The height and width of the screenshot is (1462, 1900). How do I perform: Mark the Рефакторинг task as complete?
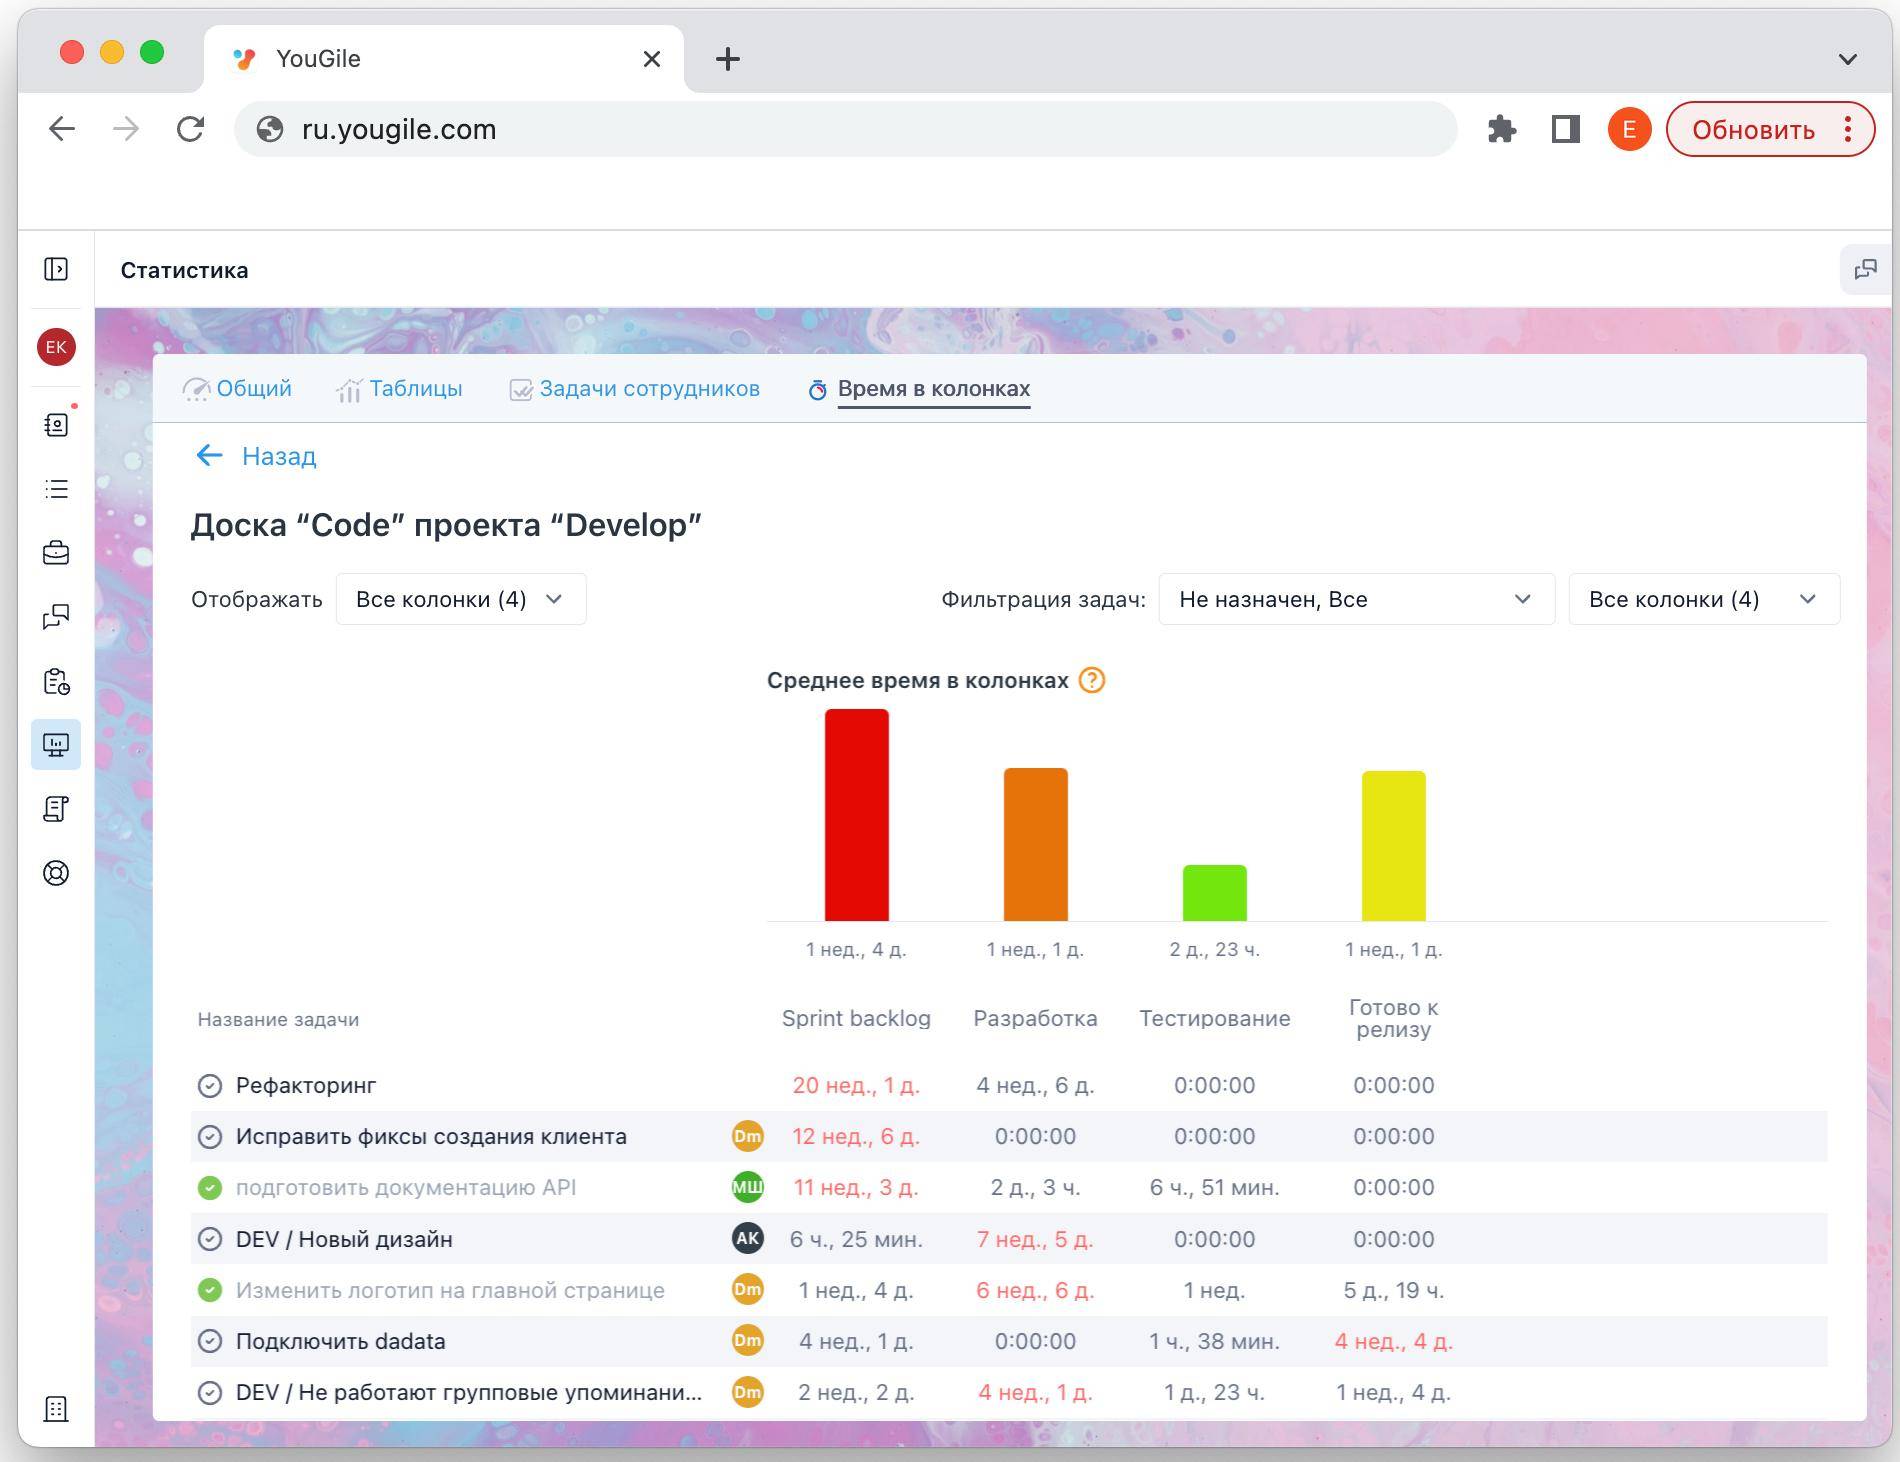click(210, 1086)
